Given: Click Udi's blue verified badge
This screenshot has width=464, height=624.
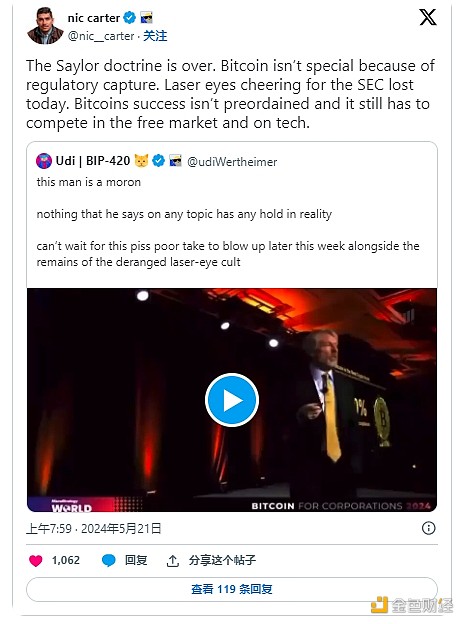Looking at the screenshot, I should pyautogui.click(x=158, y=161).
